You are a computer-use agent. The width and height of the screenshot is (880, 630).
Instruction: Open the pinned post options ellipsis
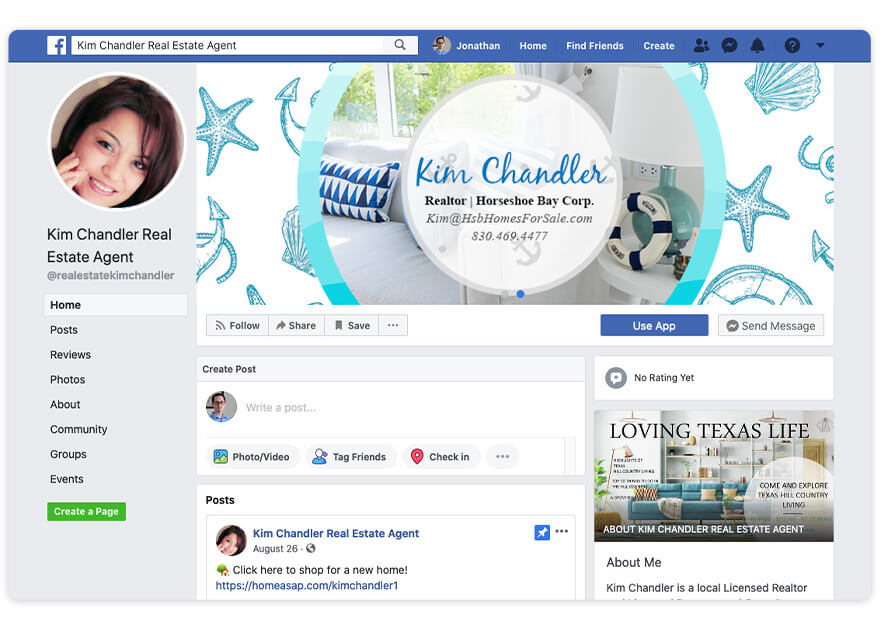click(x=562, y=531)
